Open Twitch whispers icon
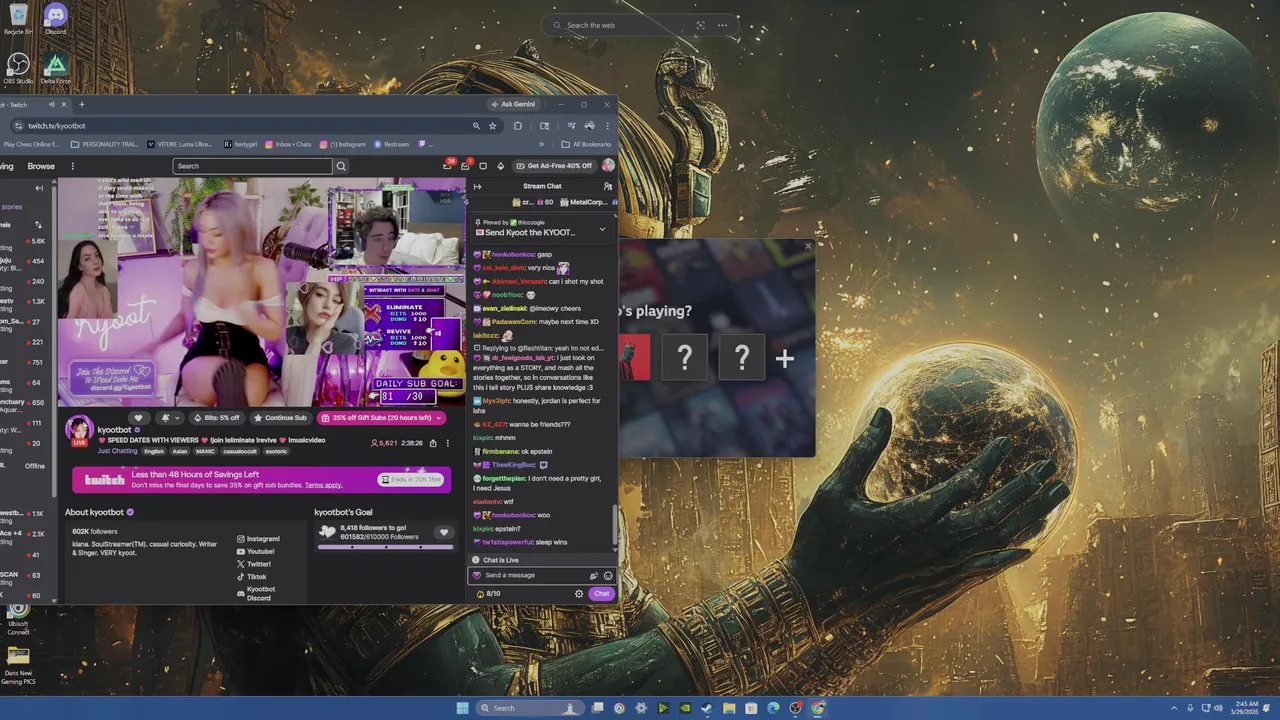 (483, 166)
